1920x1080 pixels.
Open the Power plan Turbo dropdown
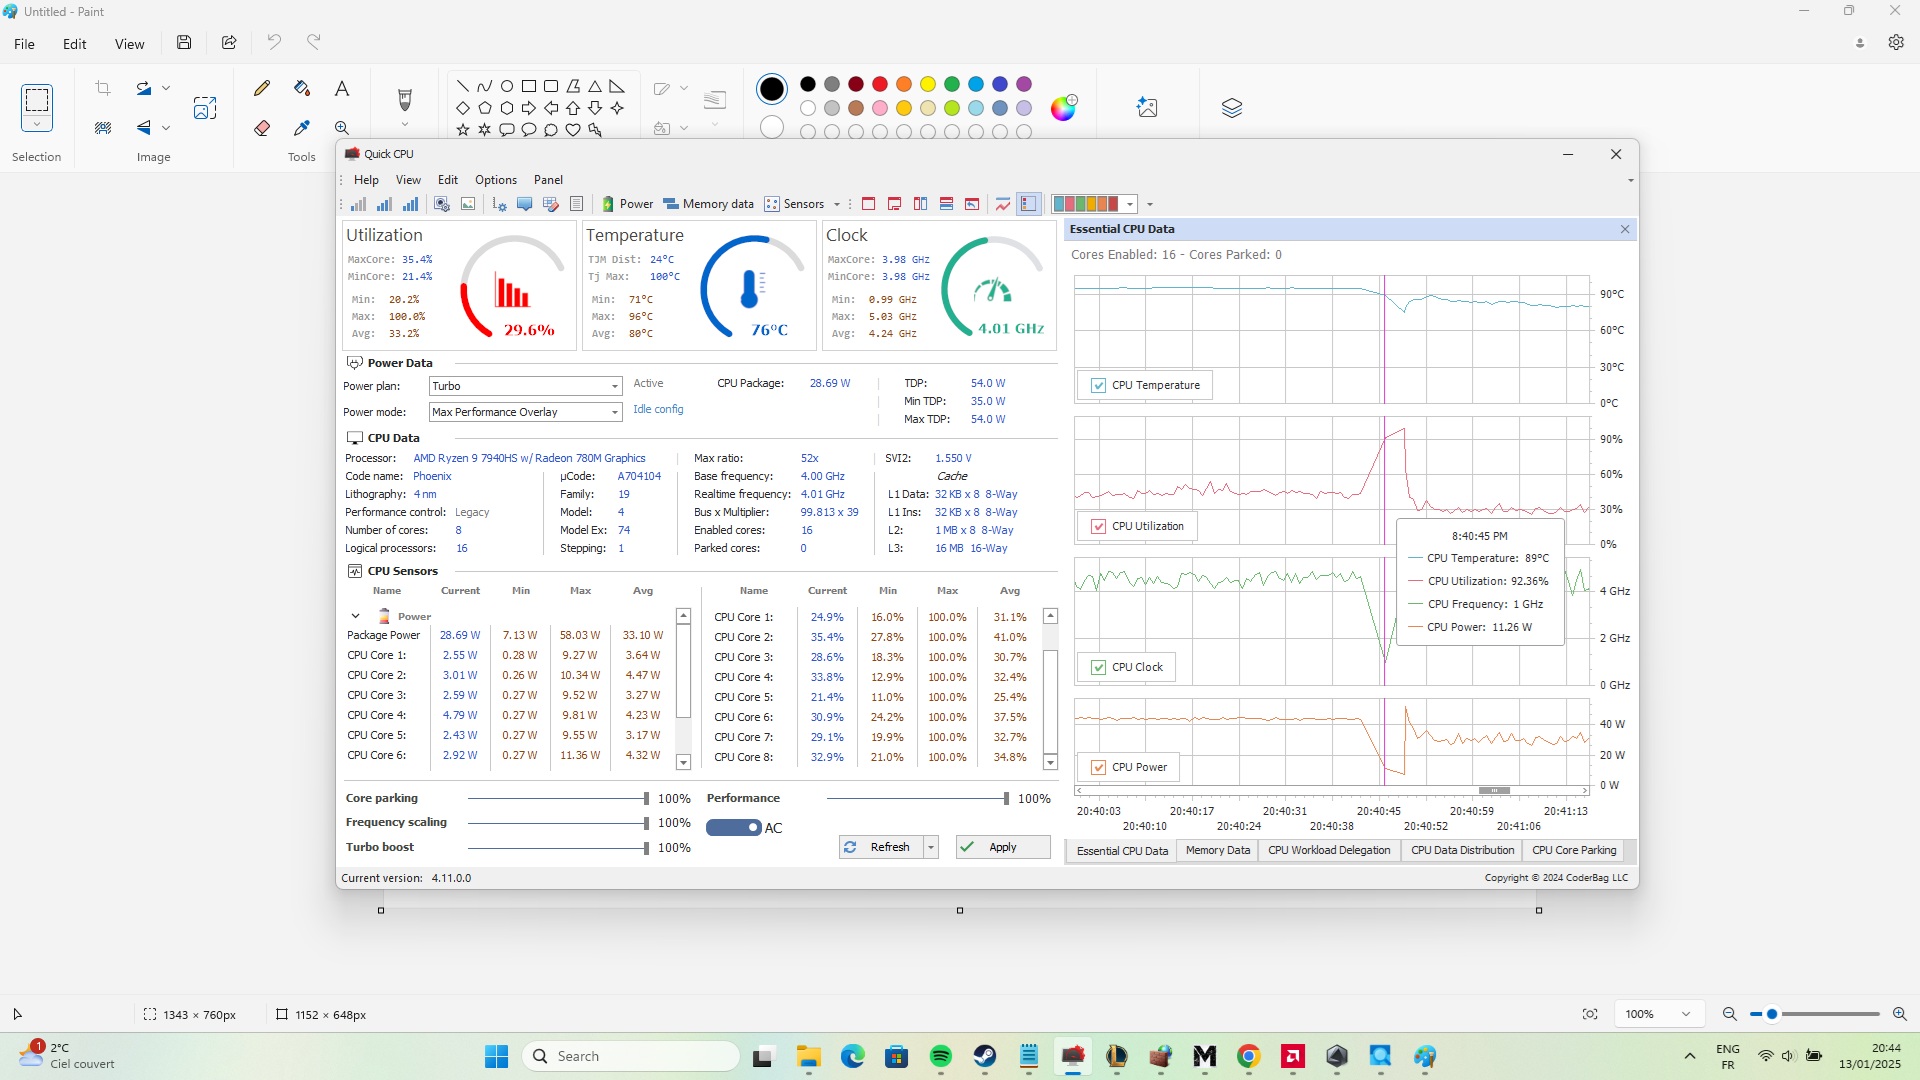pyautogui.click(x=526, y=386)
